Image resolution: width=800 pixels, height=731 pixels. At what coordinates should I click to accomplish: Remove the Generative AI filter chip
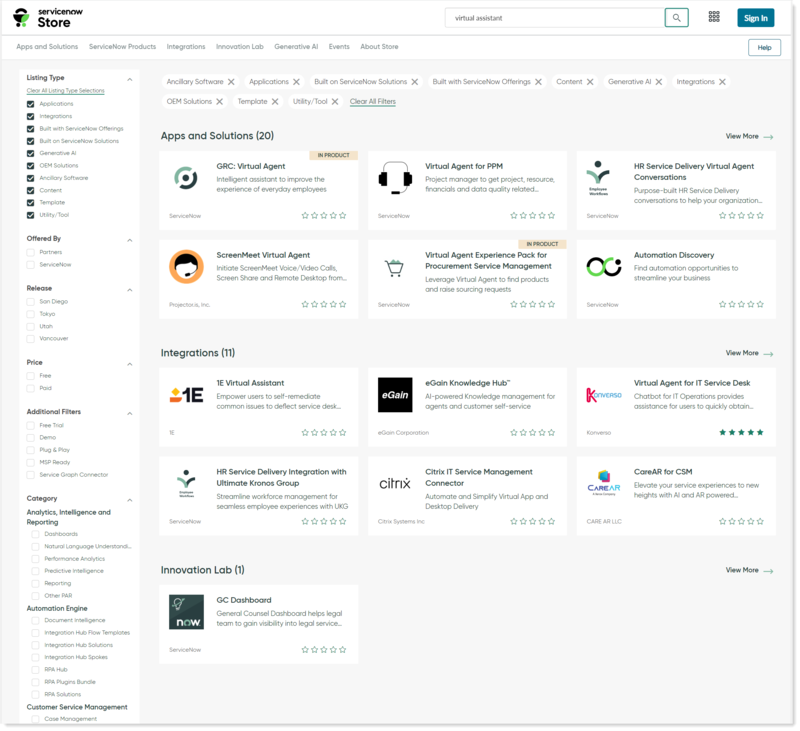(659, 82)
